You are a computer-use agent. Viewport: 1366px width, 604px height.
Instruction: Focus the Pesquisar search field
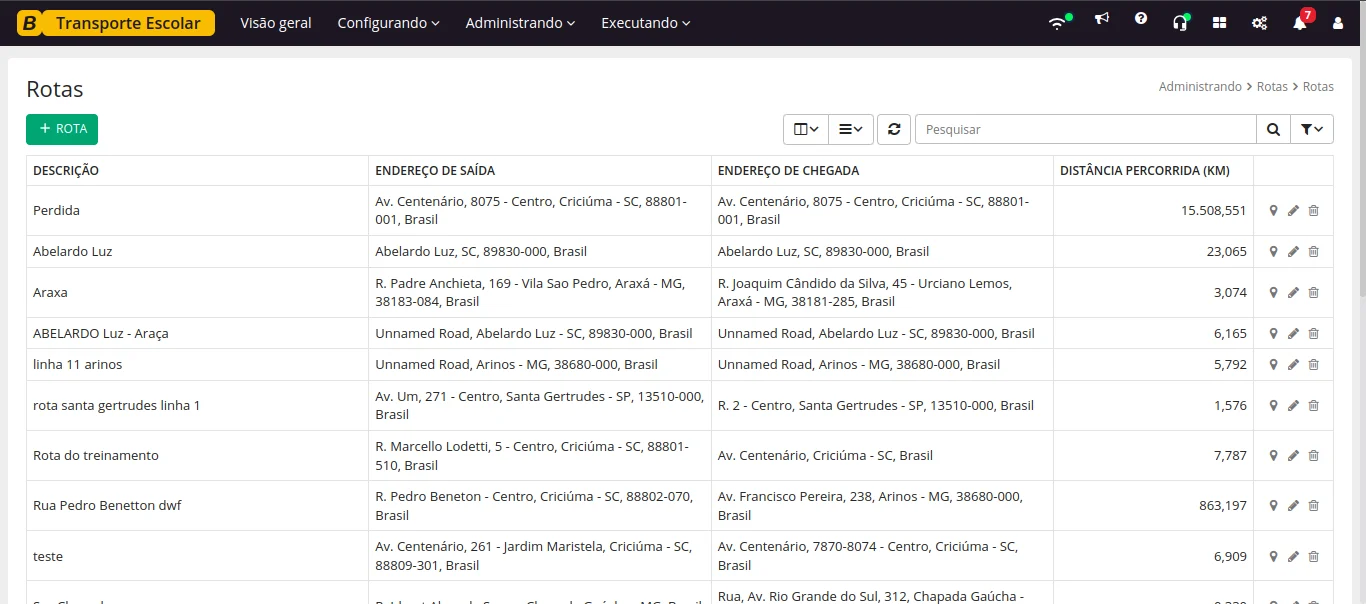click(x=1085, y=129)
